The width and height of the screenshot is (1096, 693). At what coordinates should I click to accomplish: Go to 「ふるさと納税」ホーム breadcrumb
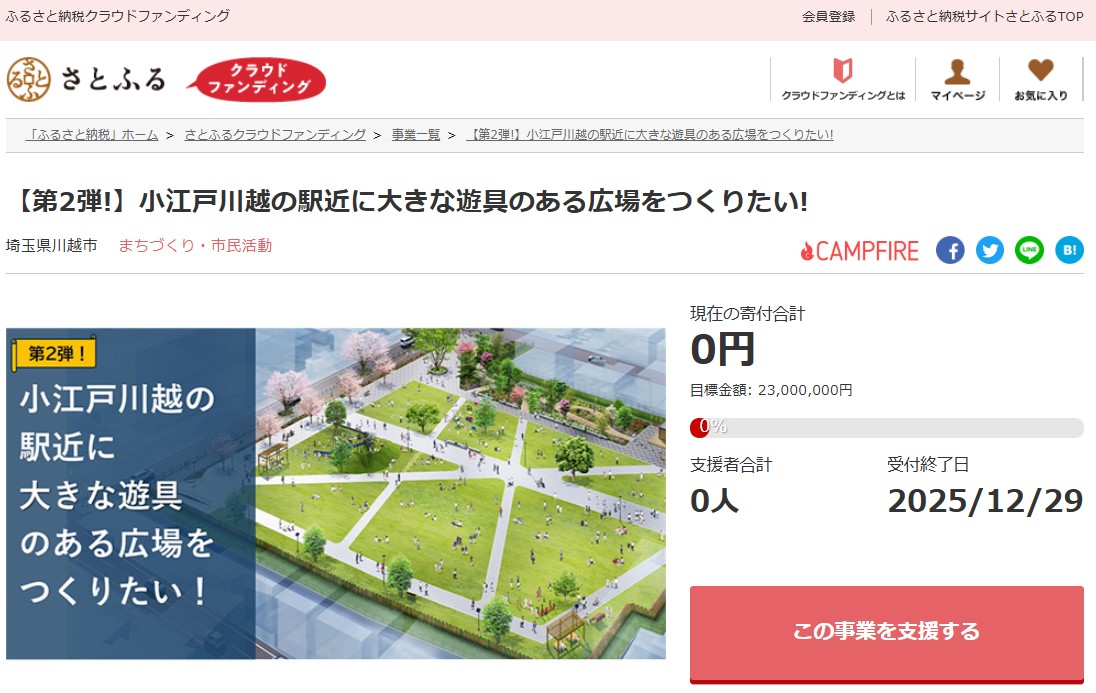[x=92, y=134]
